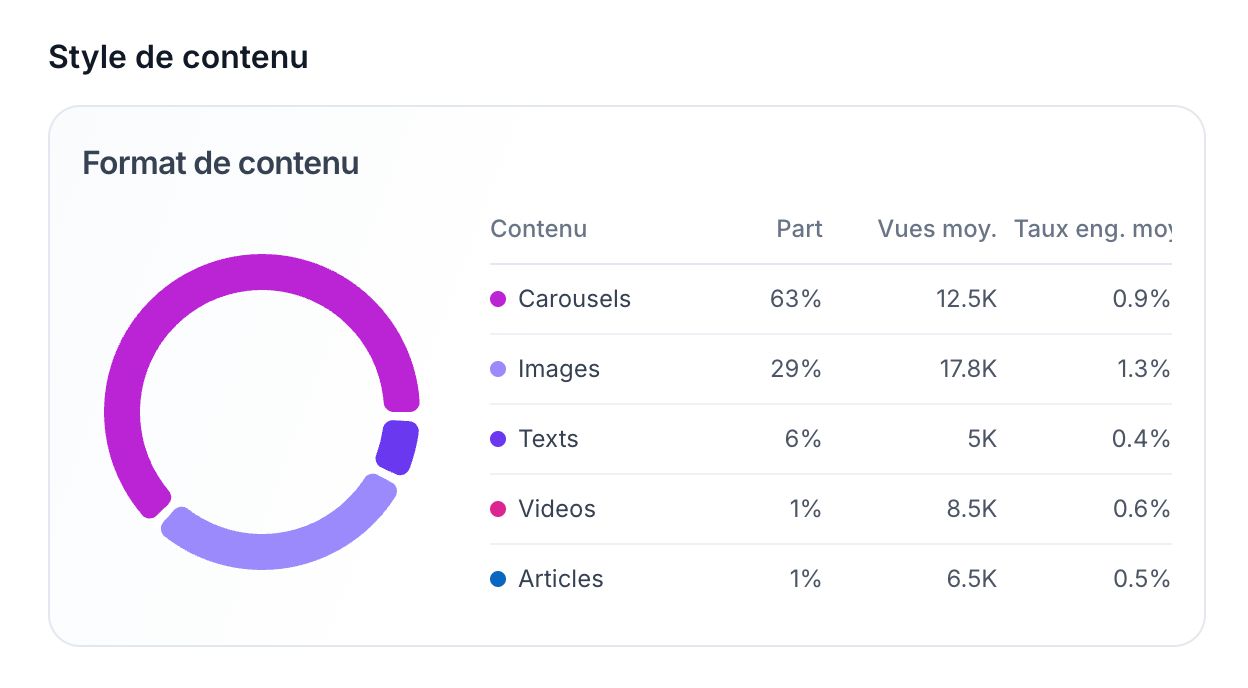Click the Images row label
The width and height of the screenshot is (1248, 688).
pyautogui.click(x=559, y=369)
